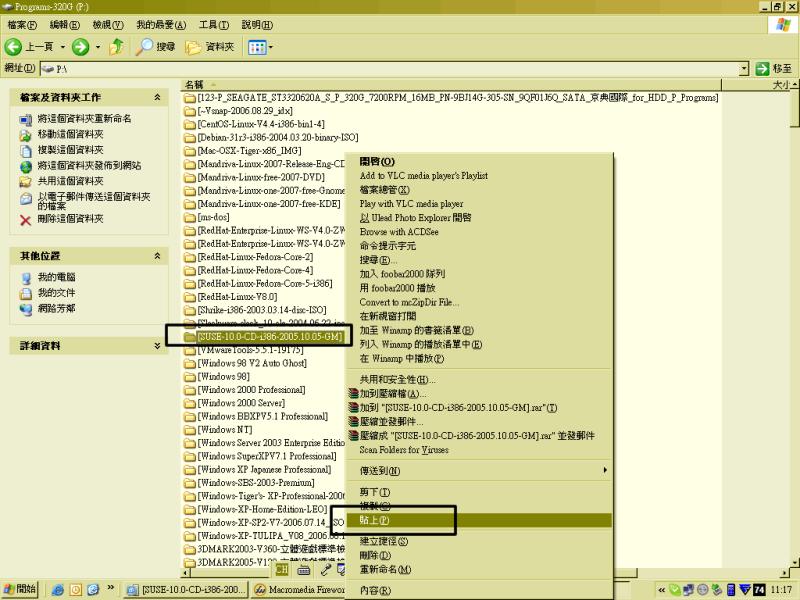The image size is (800, 600).
Task: Click the Views icon in the toolbar
Action: [257, 47]
